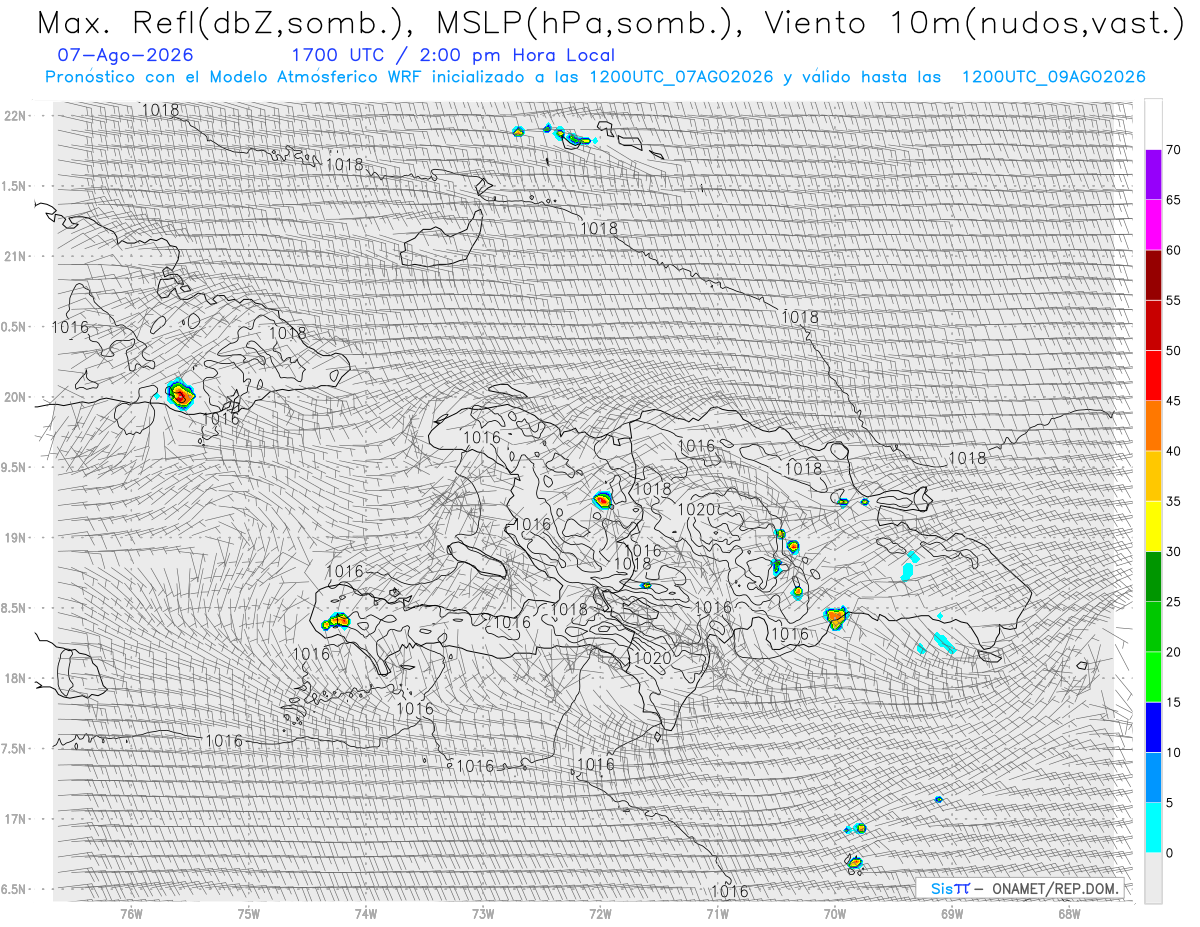
Task: Click the '55' value on the colorbar scale
Action: pyautogui.click(x=1173, y=300)
